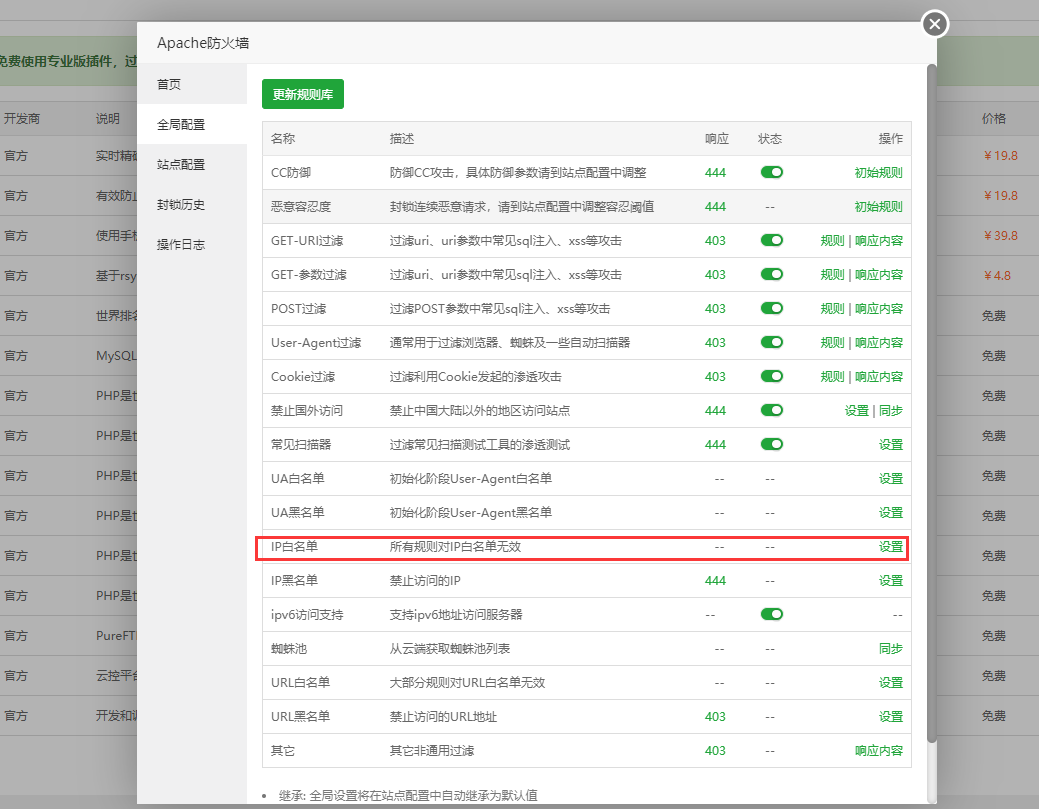1039x809 pixels.
Task: Toggle the User-Agent过滤 switch
Action: pyautogui.click(x=772, y=342)
